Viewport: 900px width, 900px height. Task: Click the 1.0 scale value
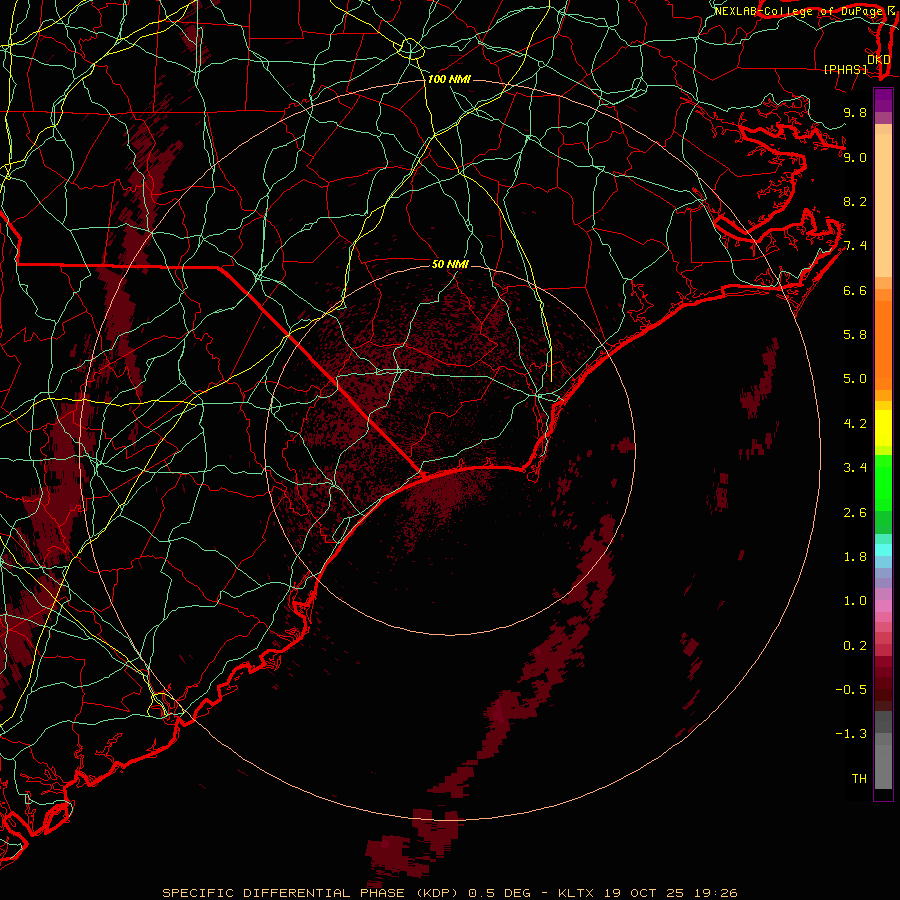point(855,601)
